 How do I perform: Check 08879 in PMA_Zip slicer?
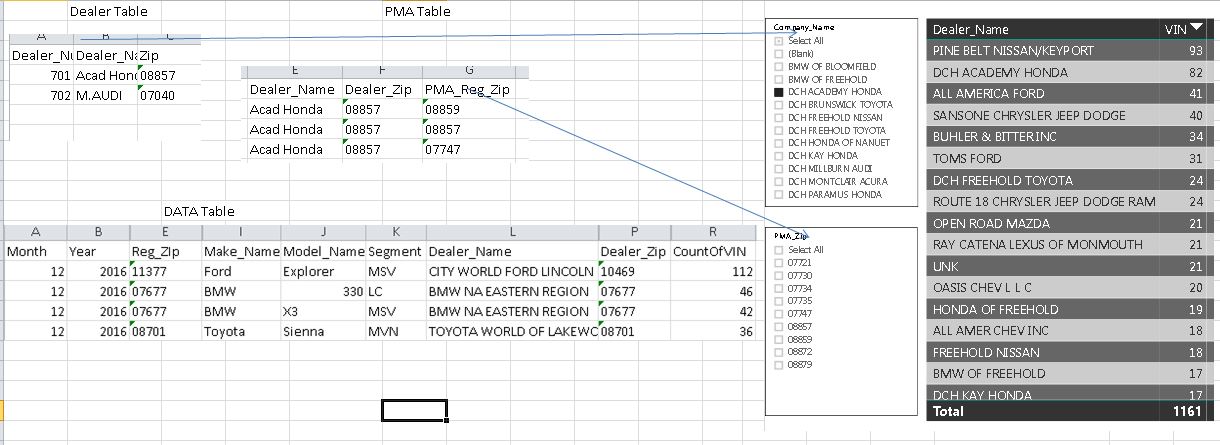779,365
